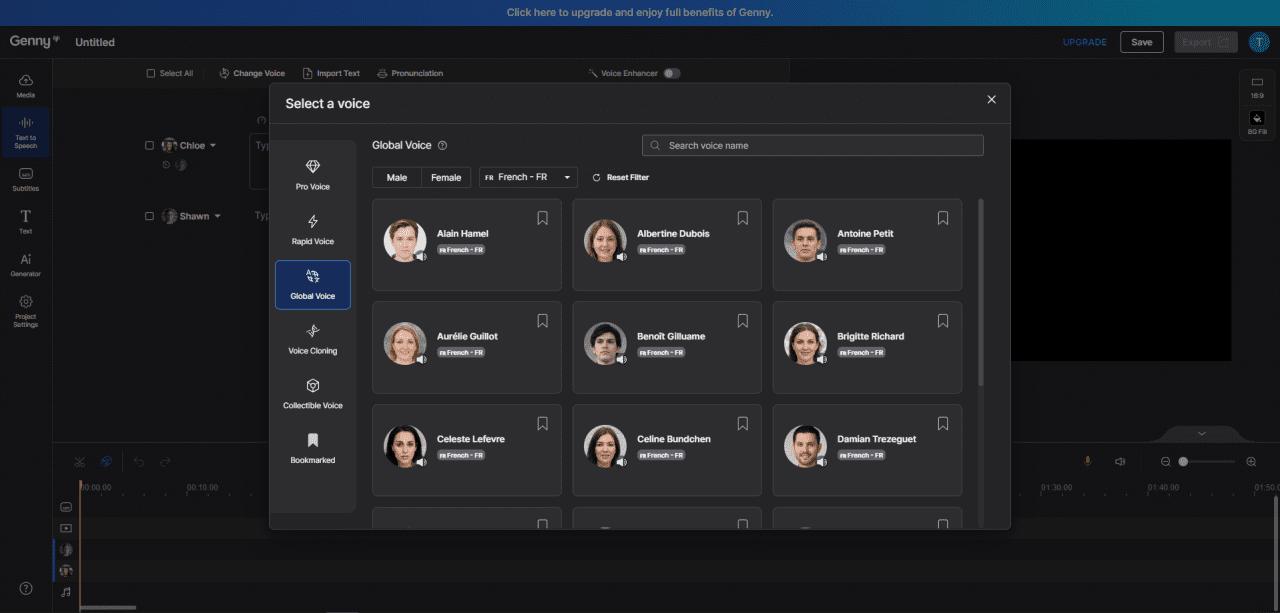Show Bookmarked voices tab
The height and width of the screenshot is (613, 1280).
[x=313, y=449]
